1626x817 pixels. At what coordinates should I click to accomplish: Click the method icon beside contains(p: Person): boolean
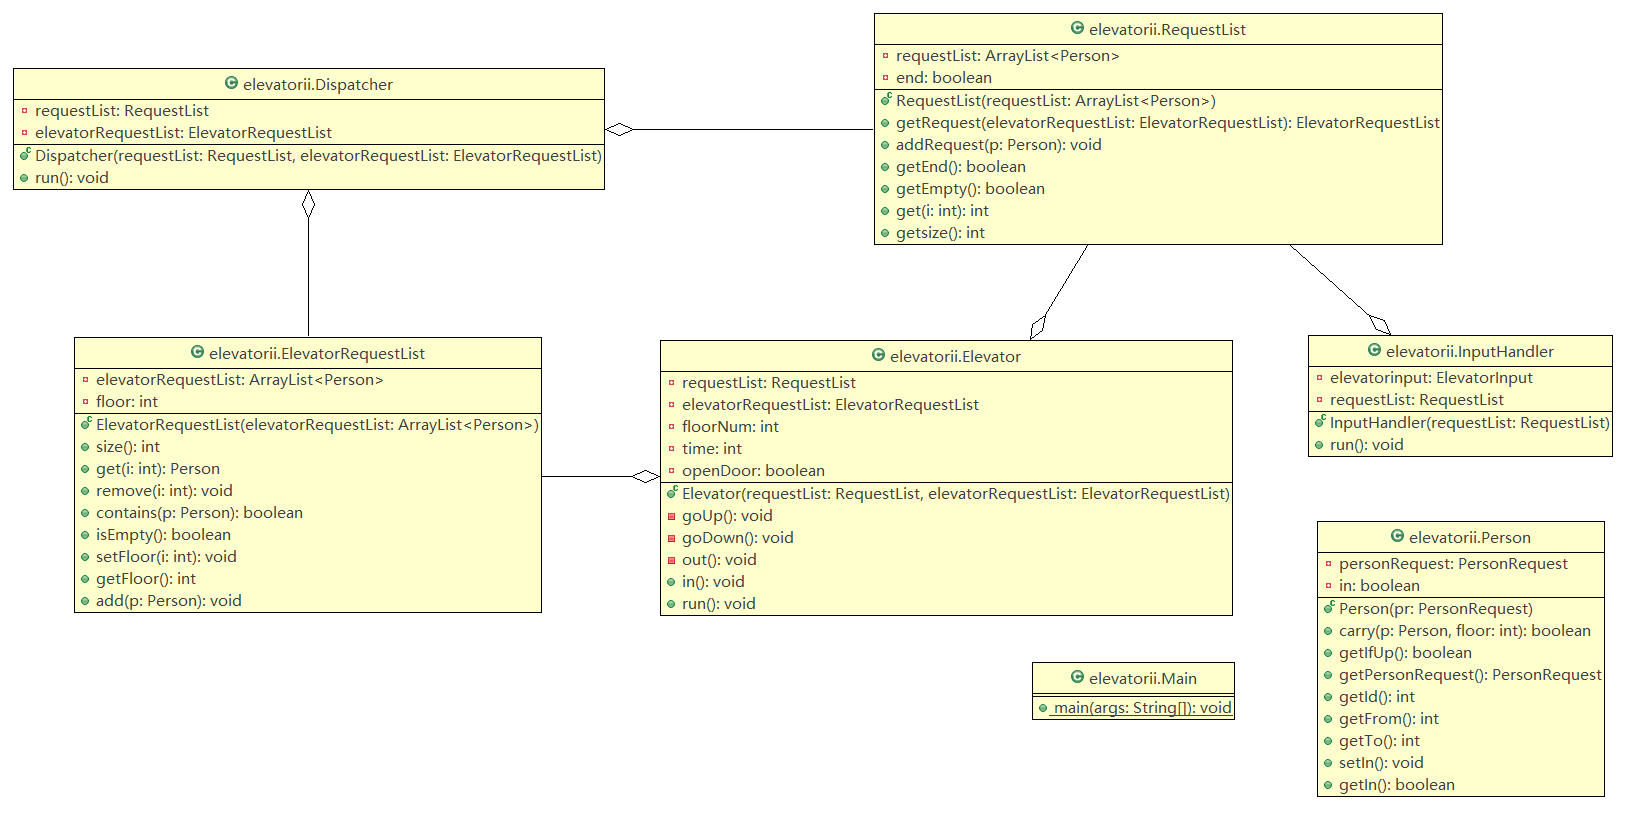[x=86, y=513]
